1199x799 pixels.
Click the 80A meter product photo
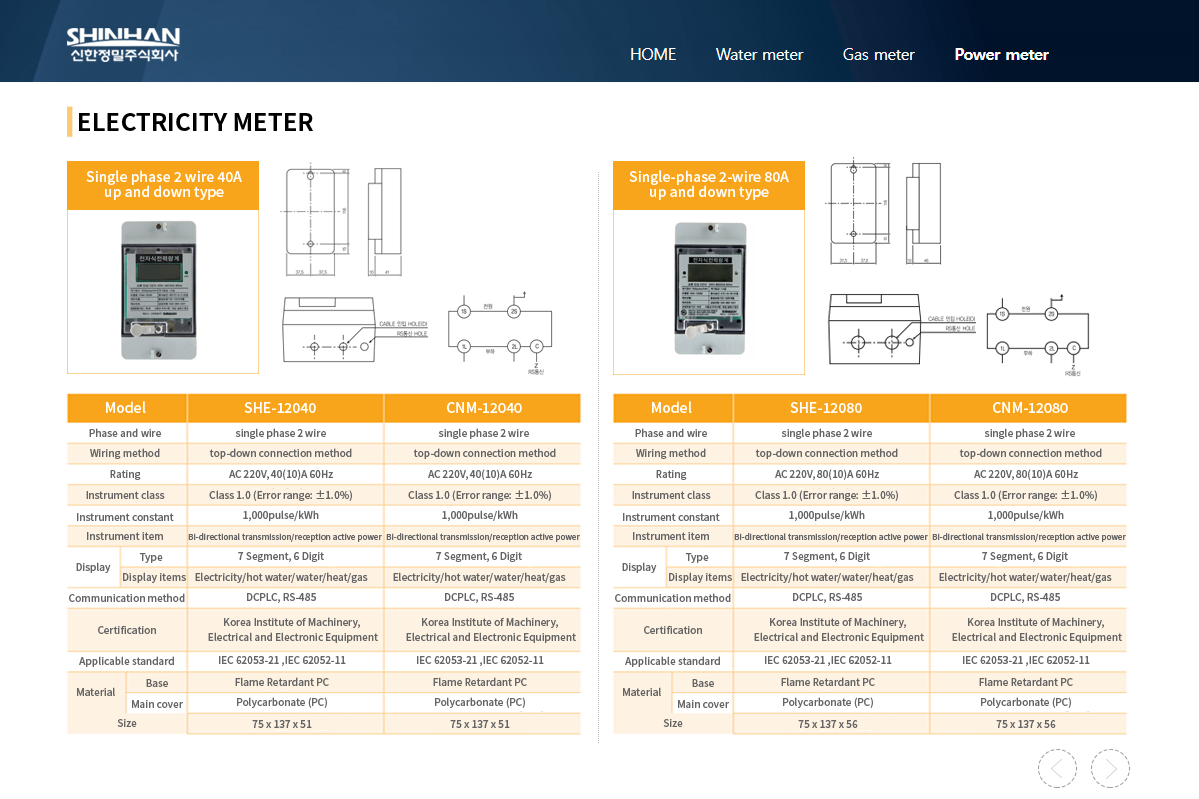[710, 289]
